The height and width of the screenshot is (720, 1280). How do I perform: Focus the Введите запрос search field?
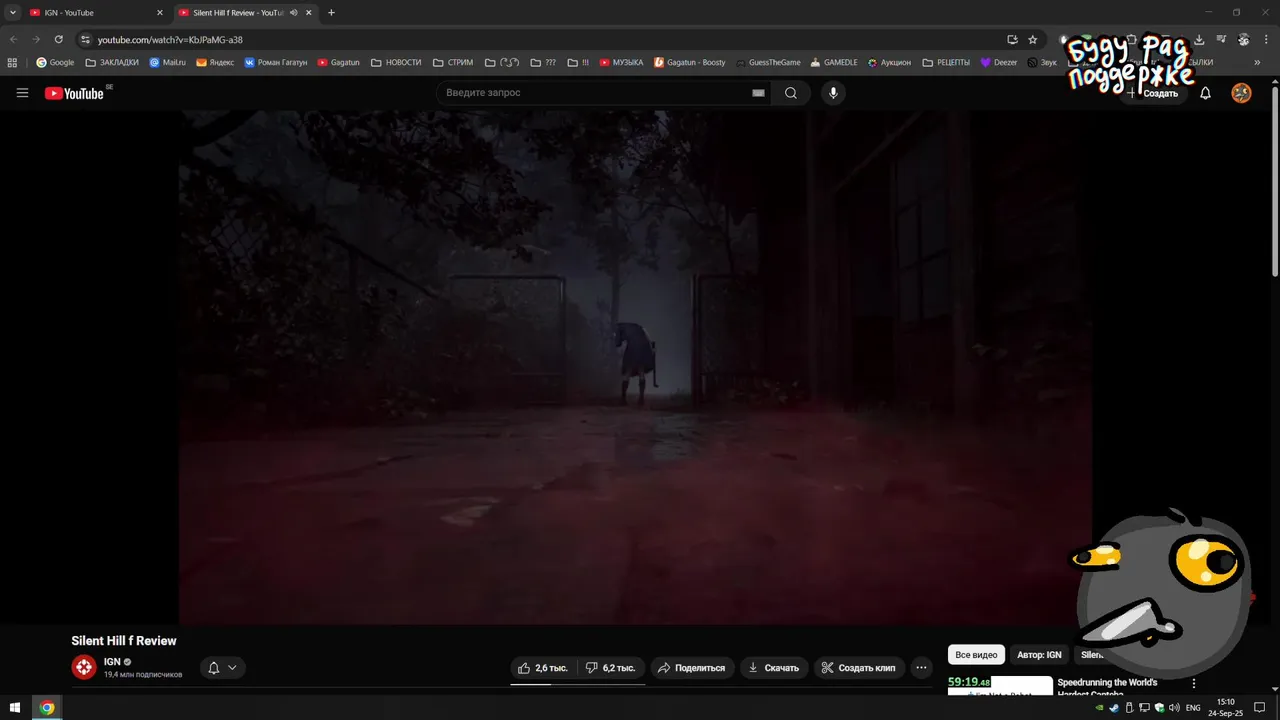(596, 93)
